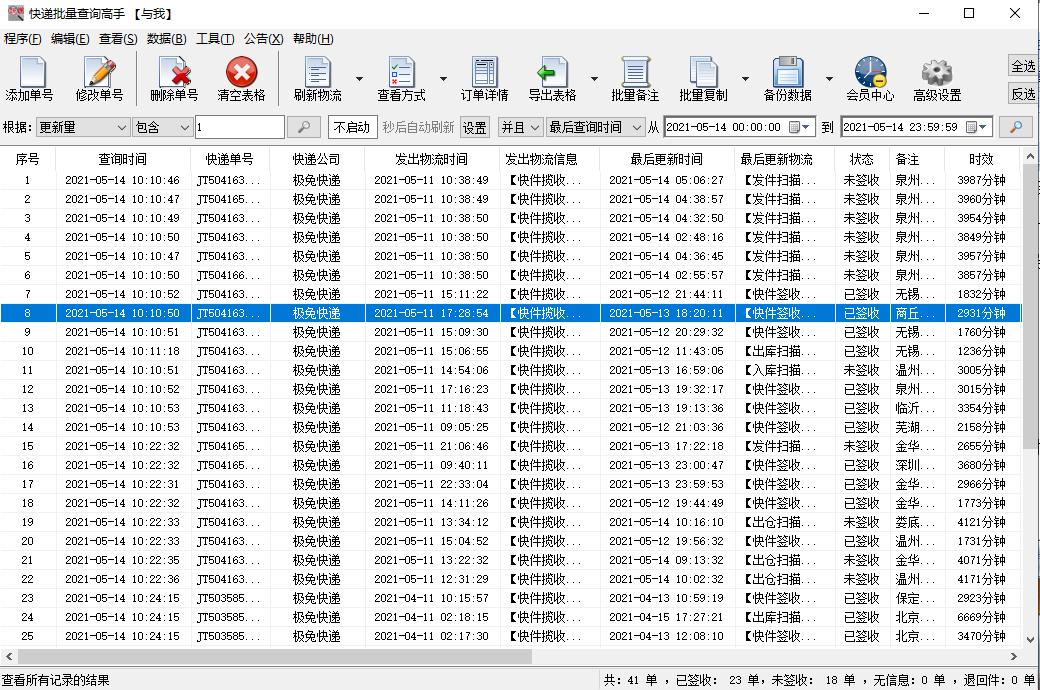Open the 会员中心 clock icon
This screenshot has width=1040, height=690.
point(870,72)
